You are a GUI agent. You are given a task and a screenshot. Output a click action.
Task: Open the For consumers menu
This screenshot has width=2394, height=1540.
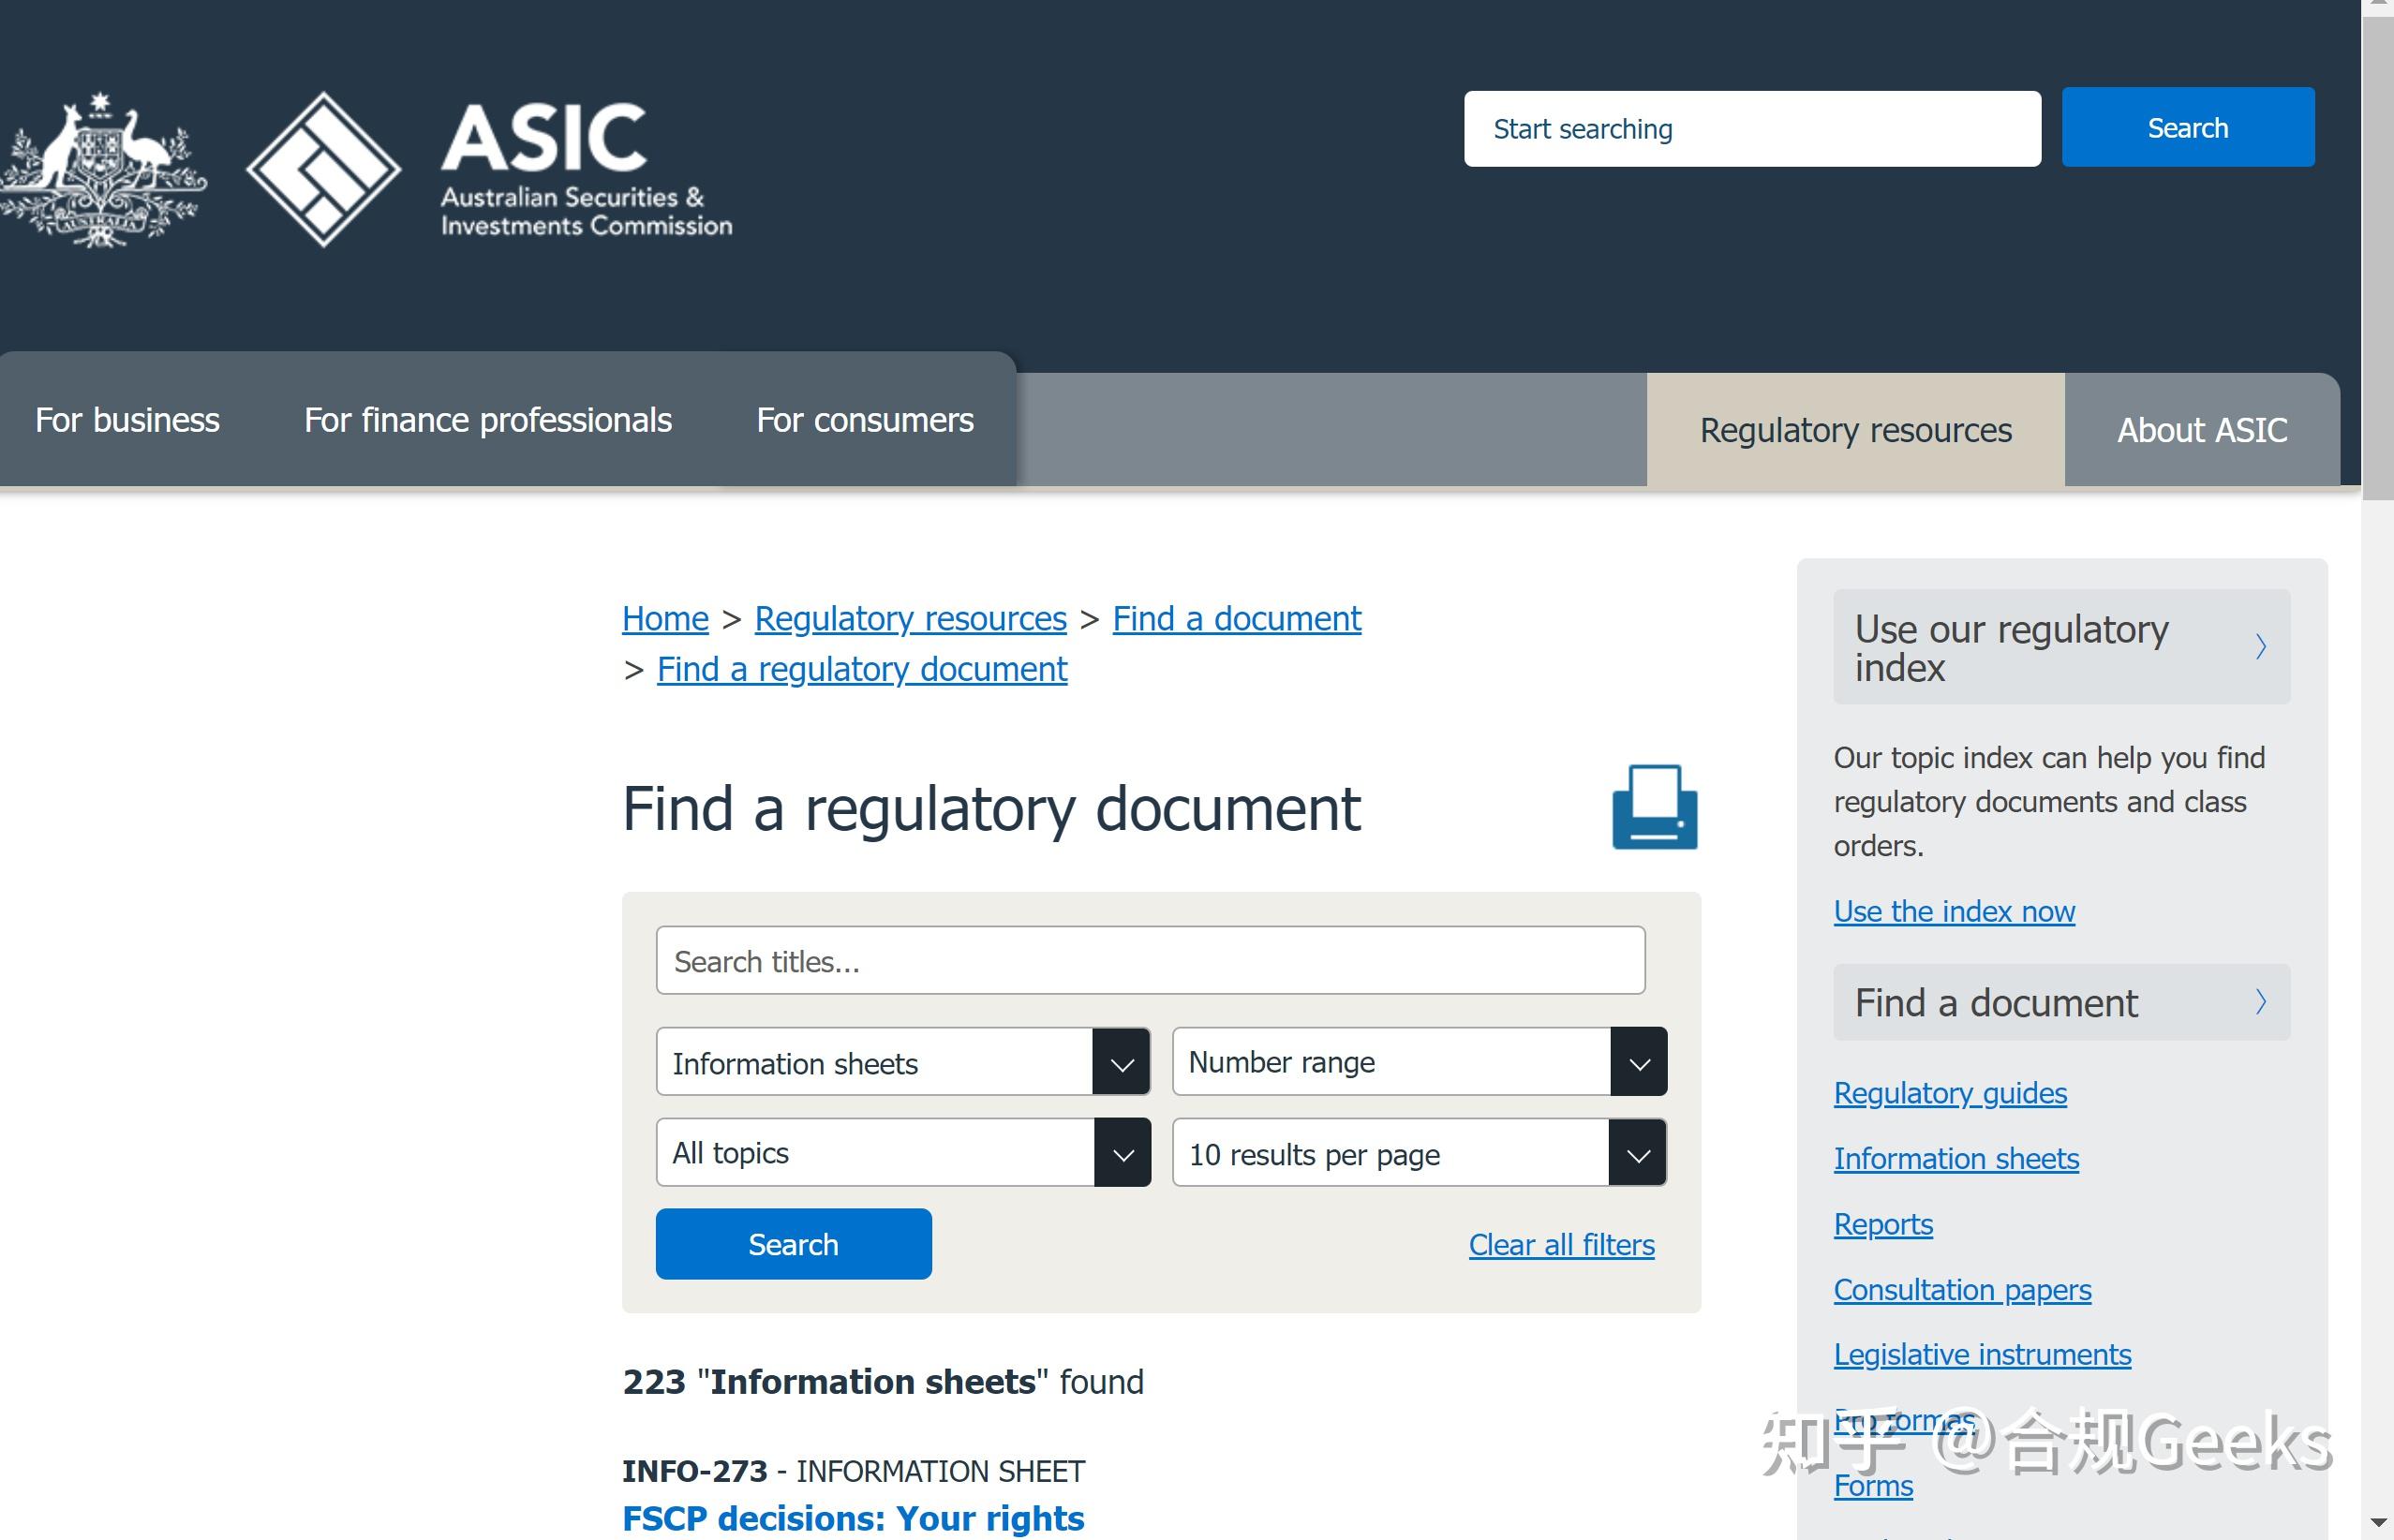864,420
